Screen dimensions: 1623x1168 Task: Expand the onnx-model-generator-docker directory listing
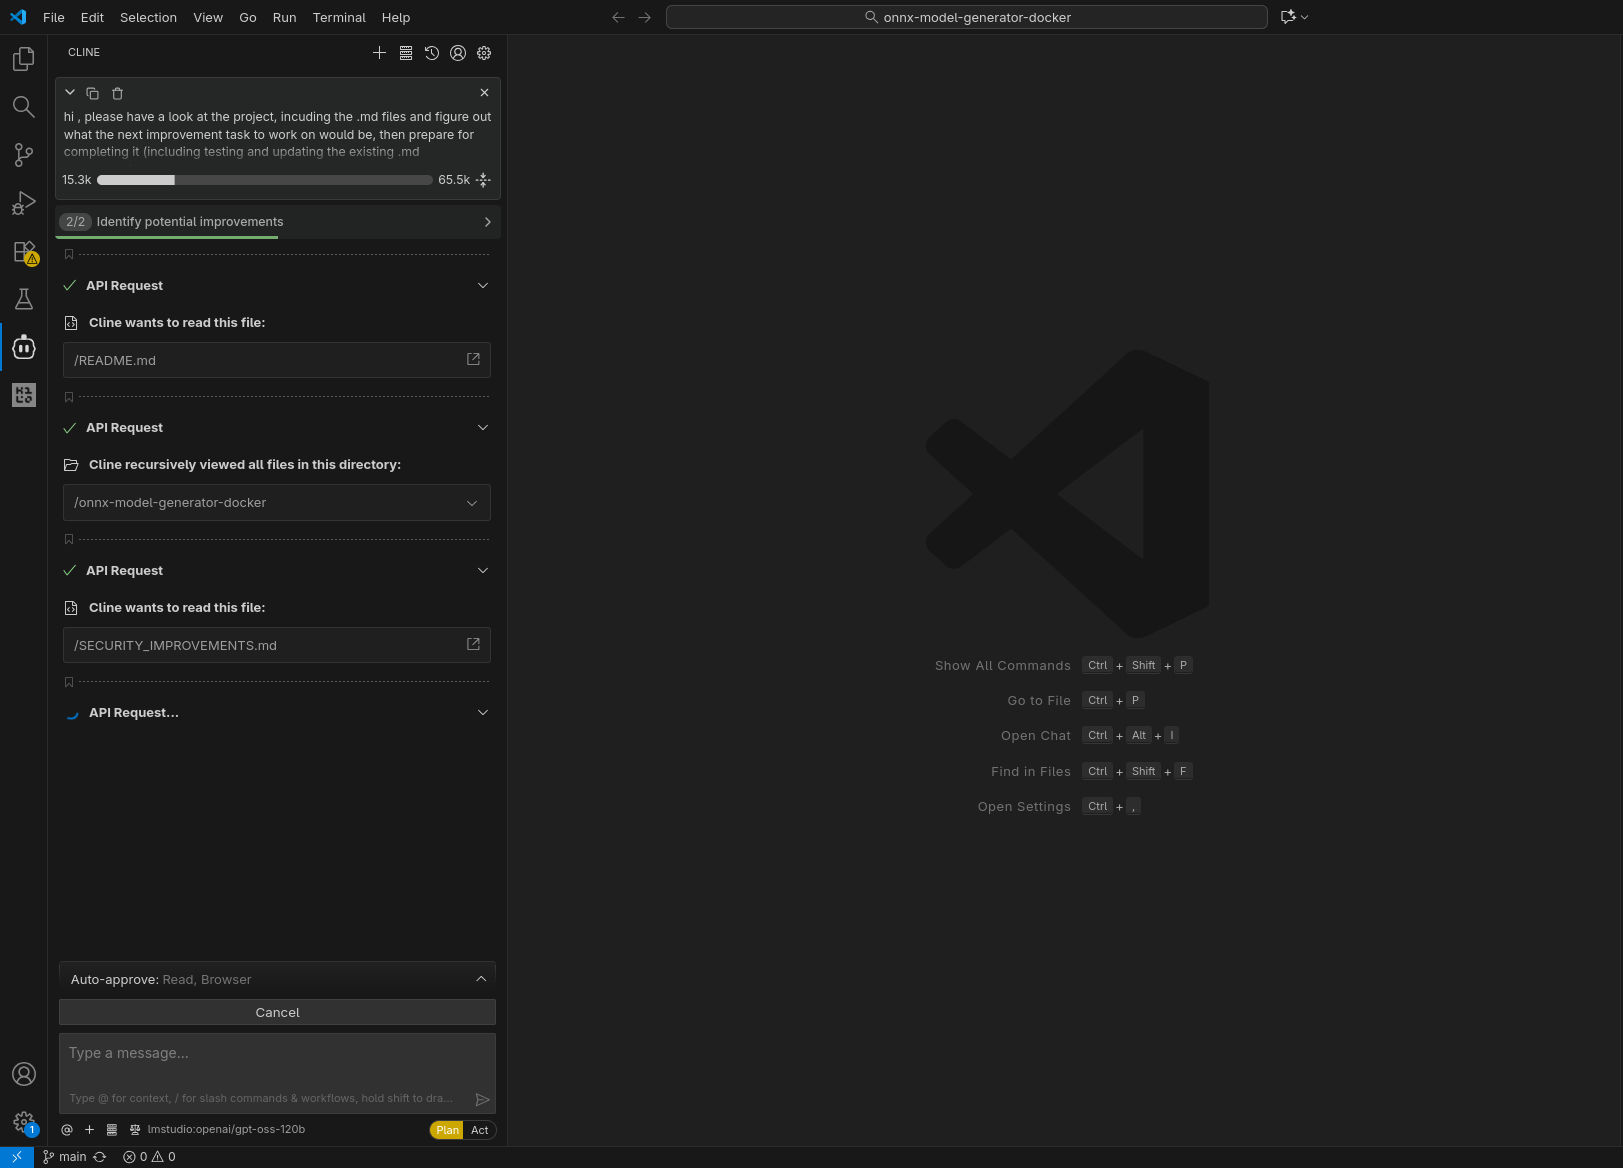(x=472, y=503)
